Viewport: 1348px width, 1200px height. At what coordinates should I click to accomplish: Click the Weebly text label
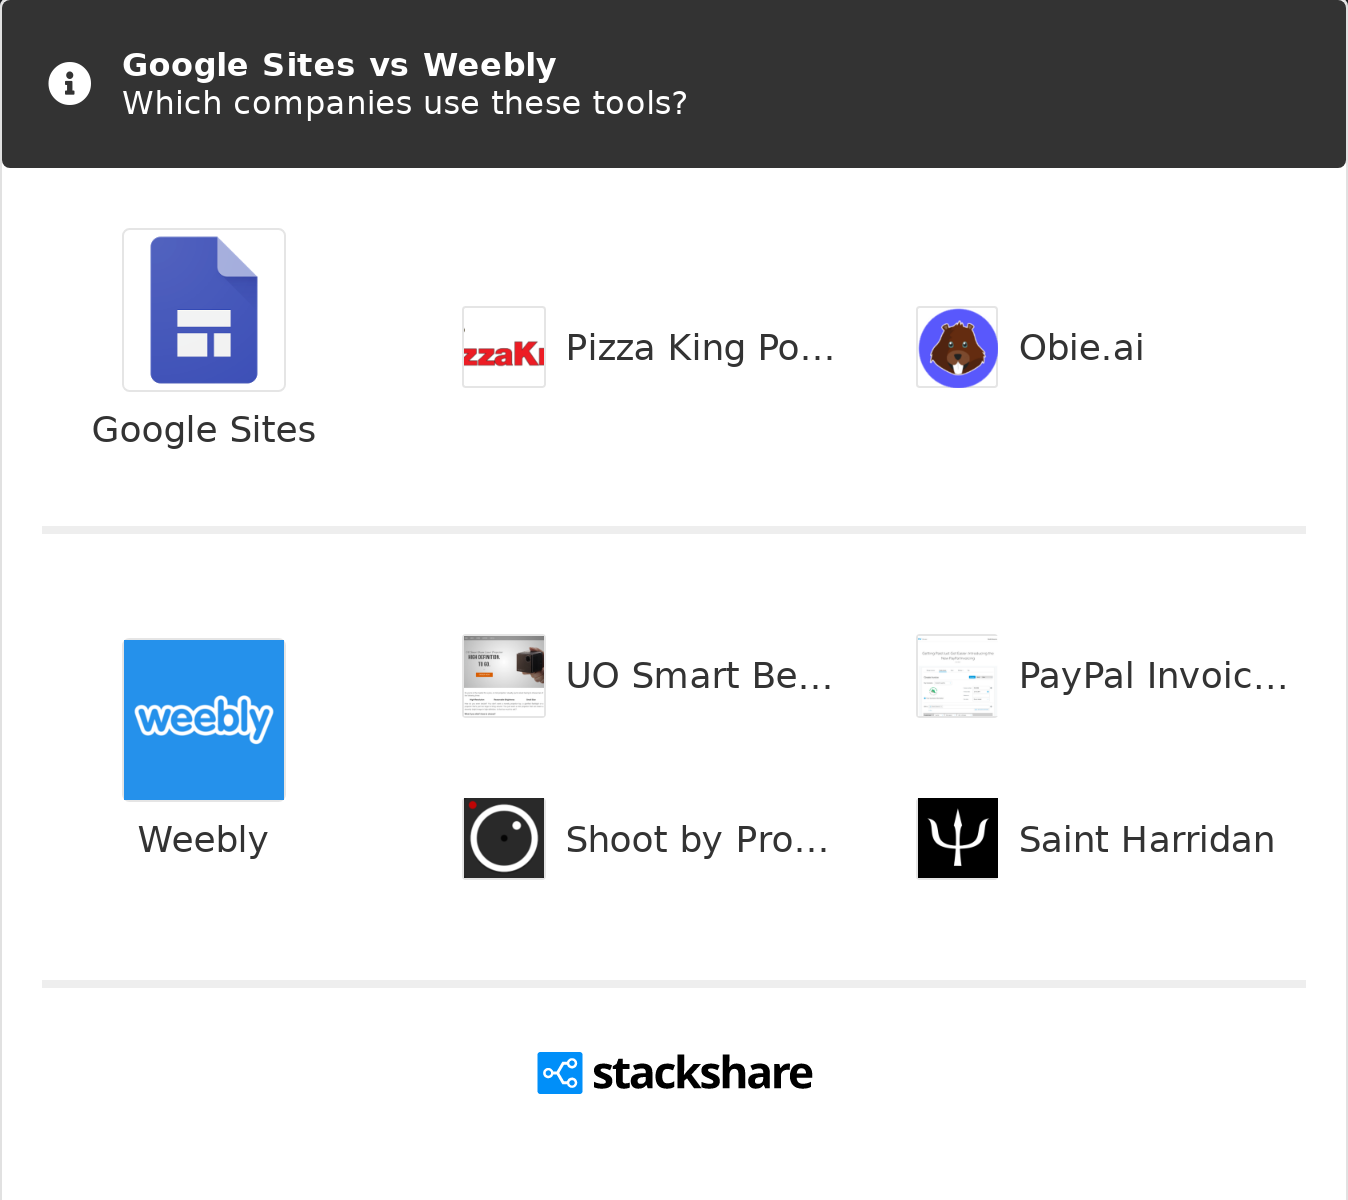203,840
